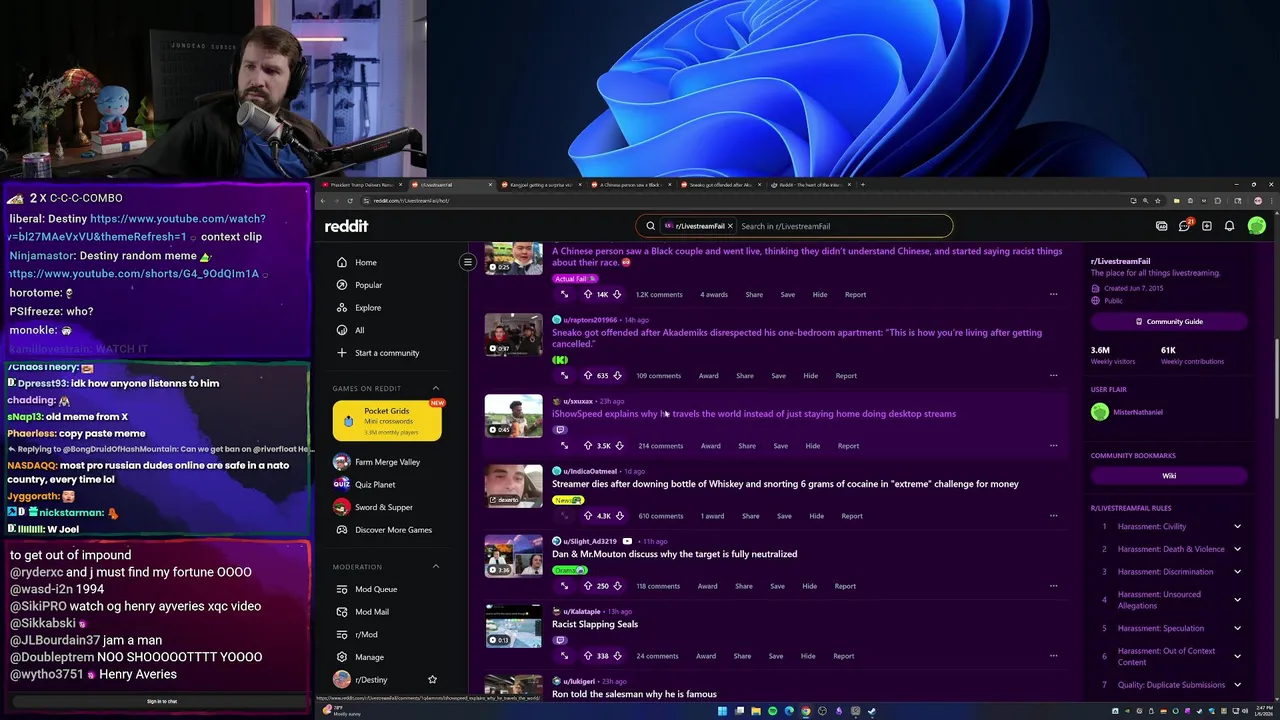This screenshot has width=1280, height=720.
Task: Click the search magnifier icon
Action: click(x=650, y=226)
